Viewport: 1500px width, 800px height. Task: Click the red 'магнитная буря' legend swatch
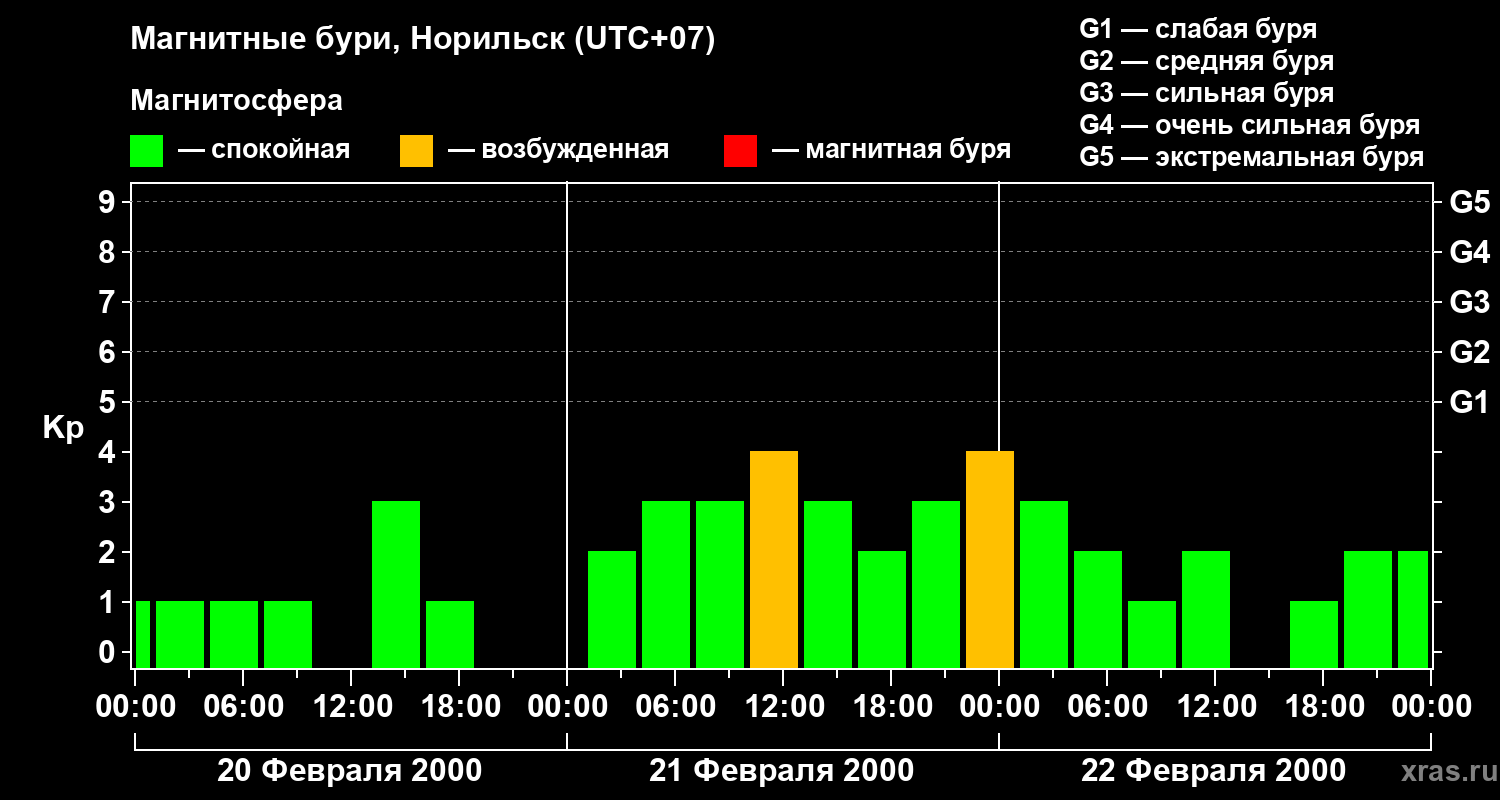pos(740,151)
